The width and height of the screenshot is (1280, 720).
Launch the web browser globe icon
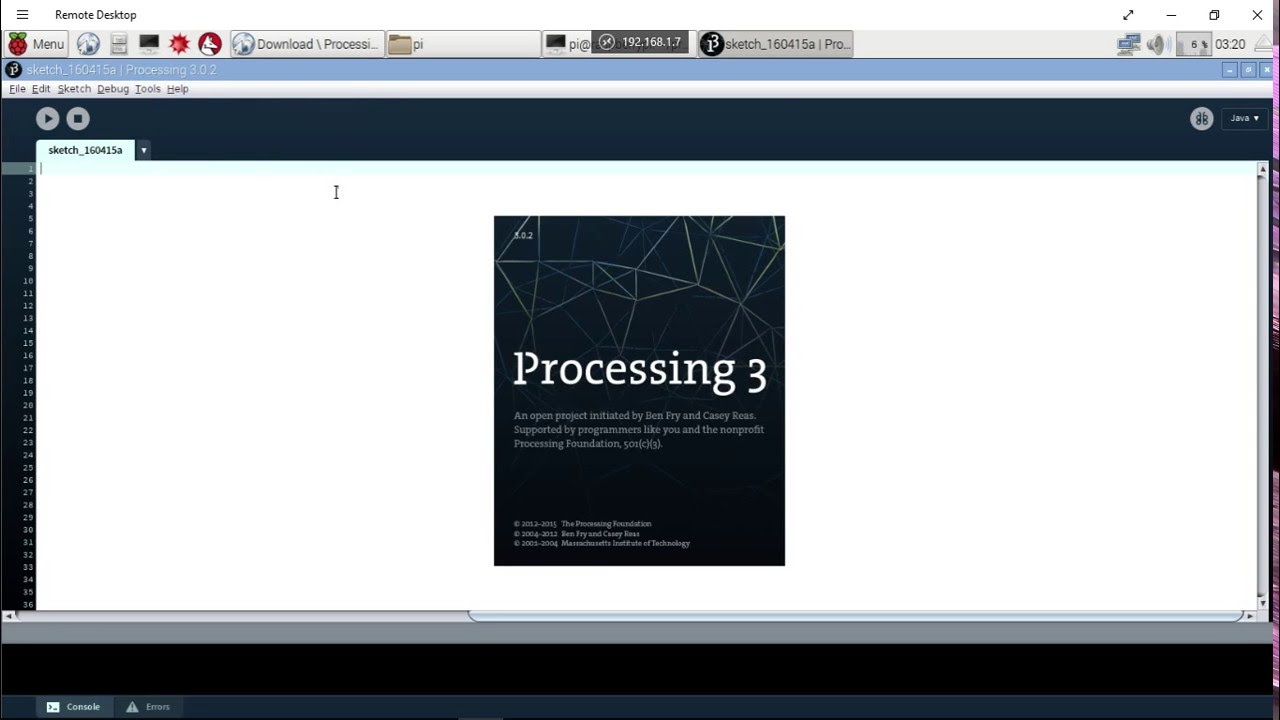coord(88,44)
